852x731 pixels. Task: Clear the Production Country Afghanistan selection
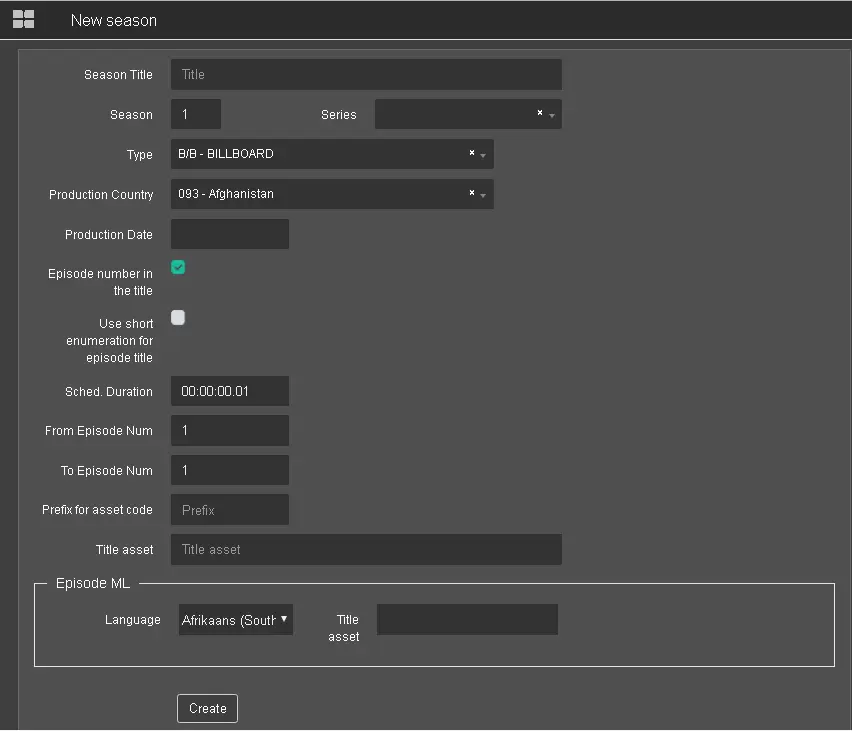(x=472, y=193)
